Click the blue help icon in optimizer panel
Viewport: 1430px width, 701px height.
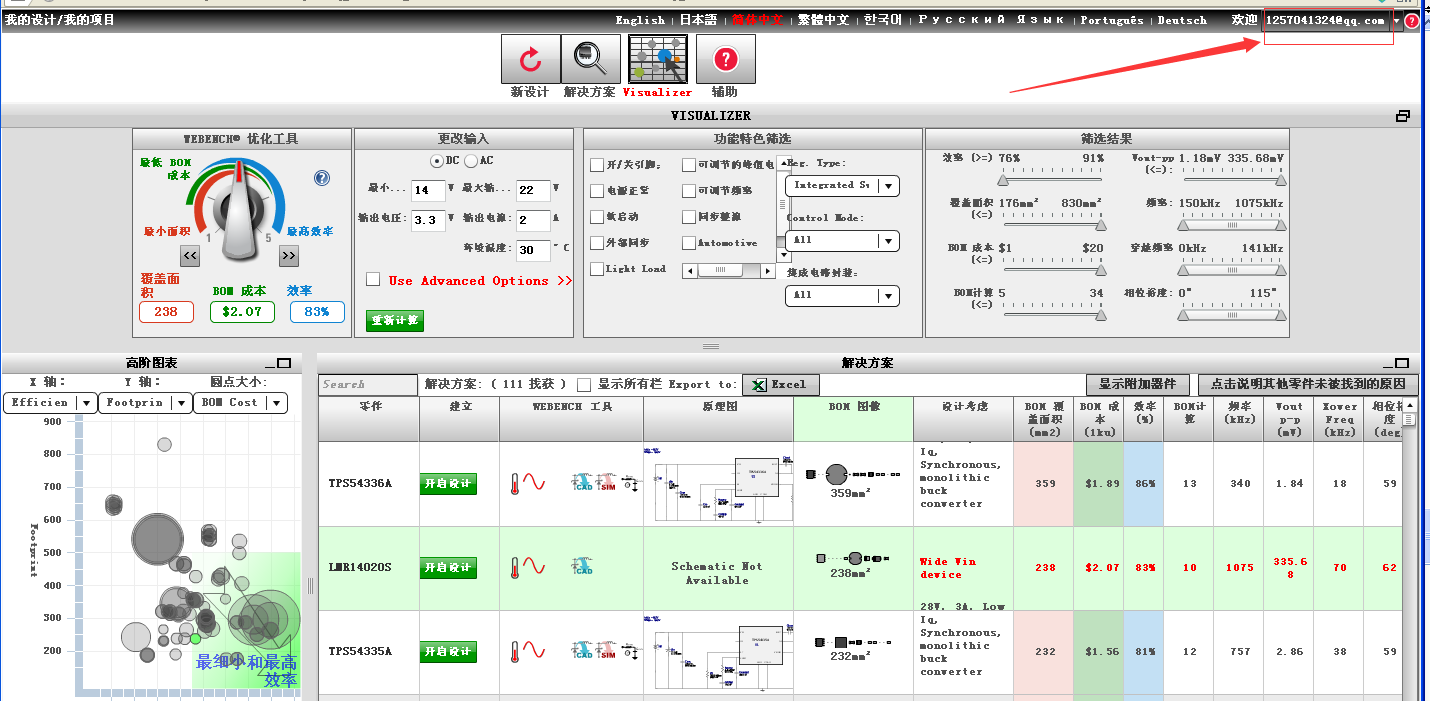(x=322, y=178)
